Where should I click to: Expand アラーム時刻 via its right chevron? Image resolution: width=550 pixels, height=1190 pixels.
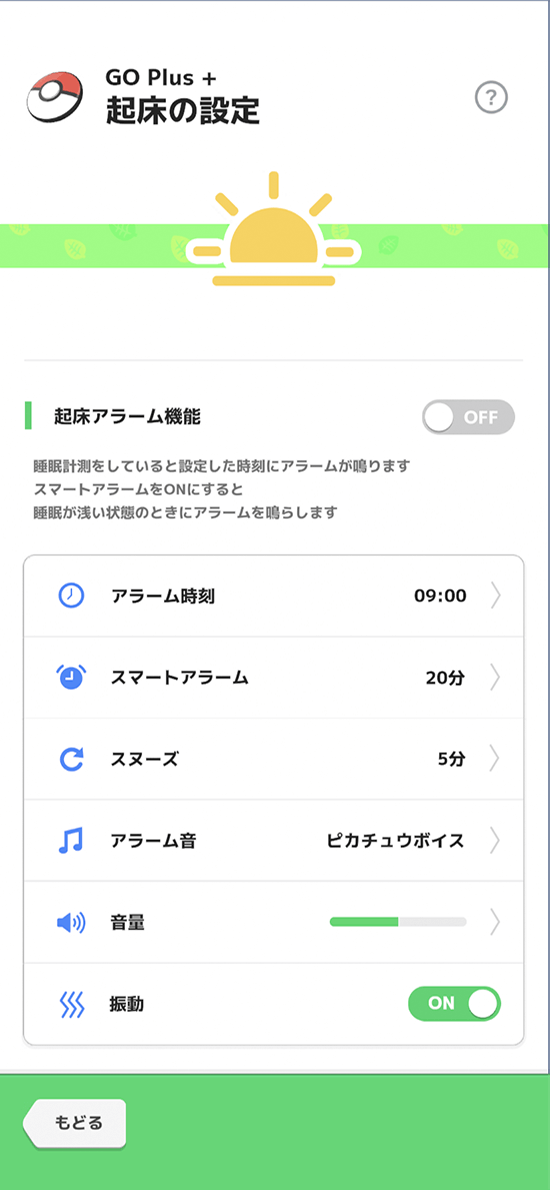[495, 596]
